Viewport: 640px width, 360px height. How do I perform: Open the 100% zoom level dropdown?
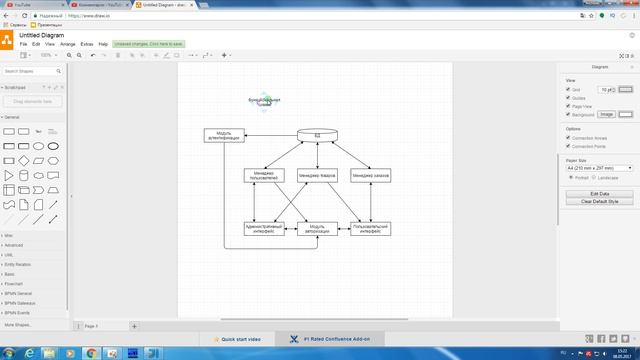coord(49,55)
